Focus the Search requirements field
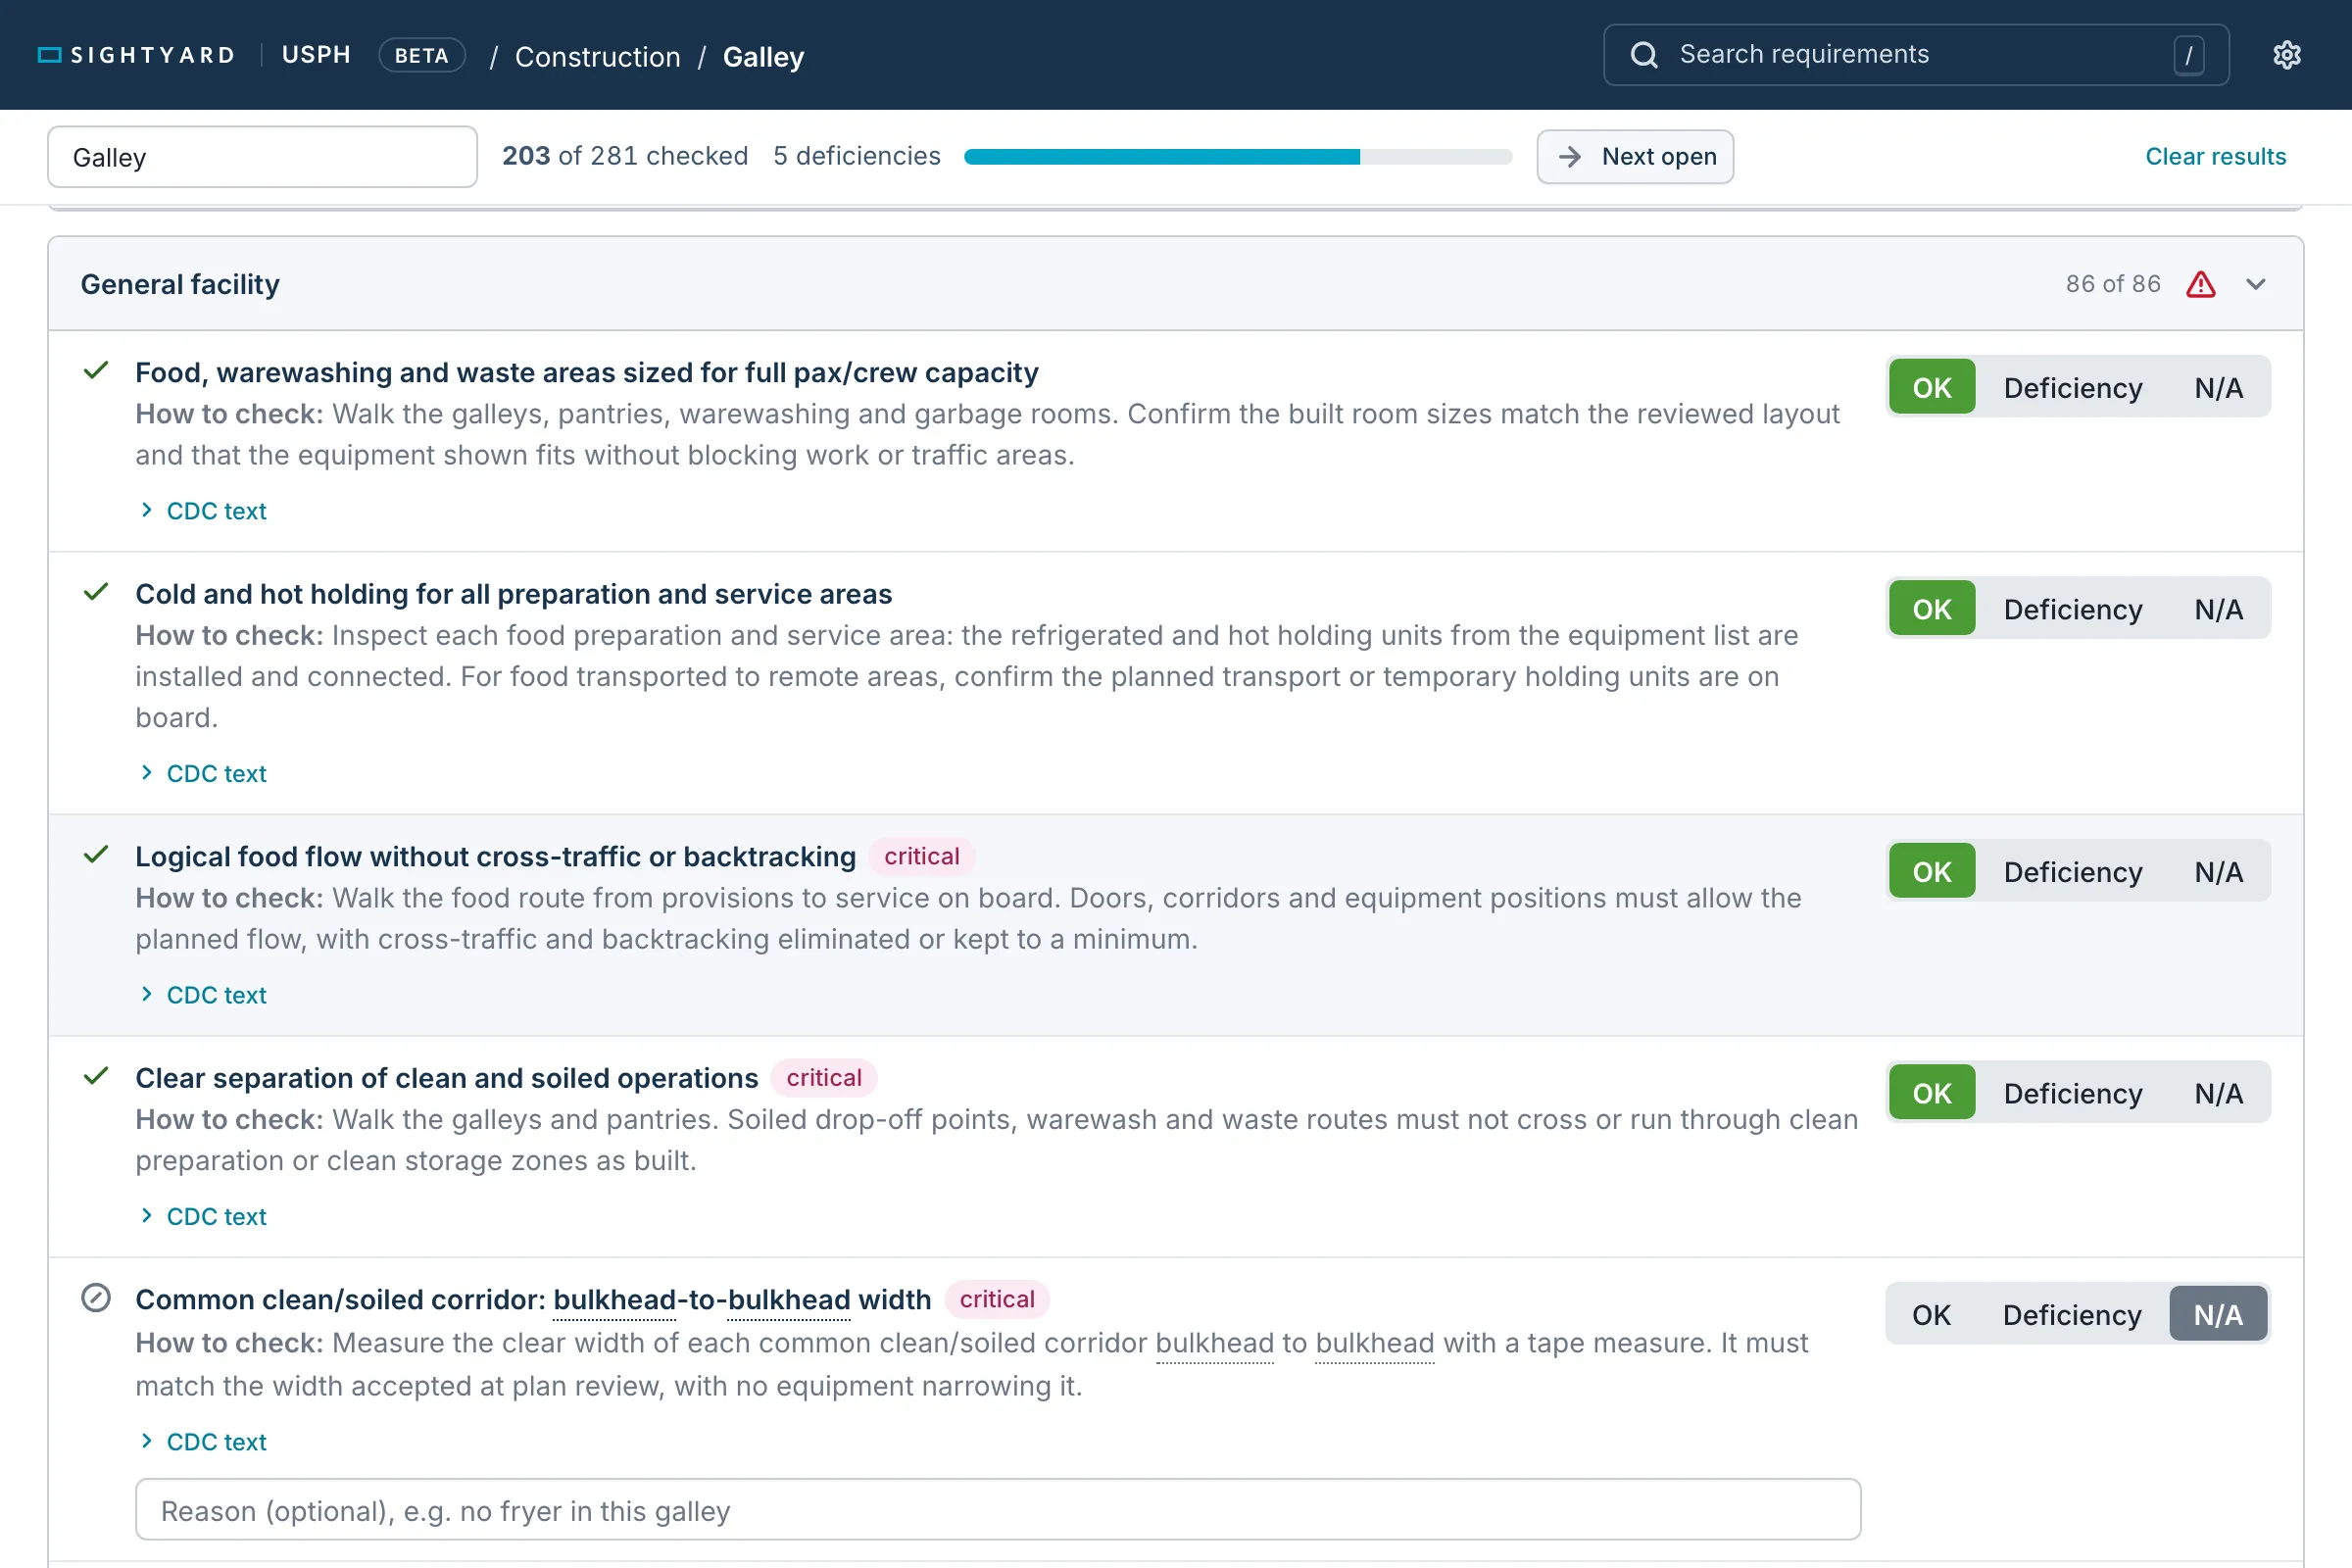The image size is (2352, 1568). coord(1916,55)
